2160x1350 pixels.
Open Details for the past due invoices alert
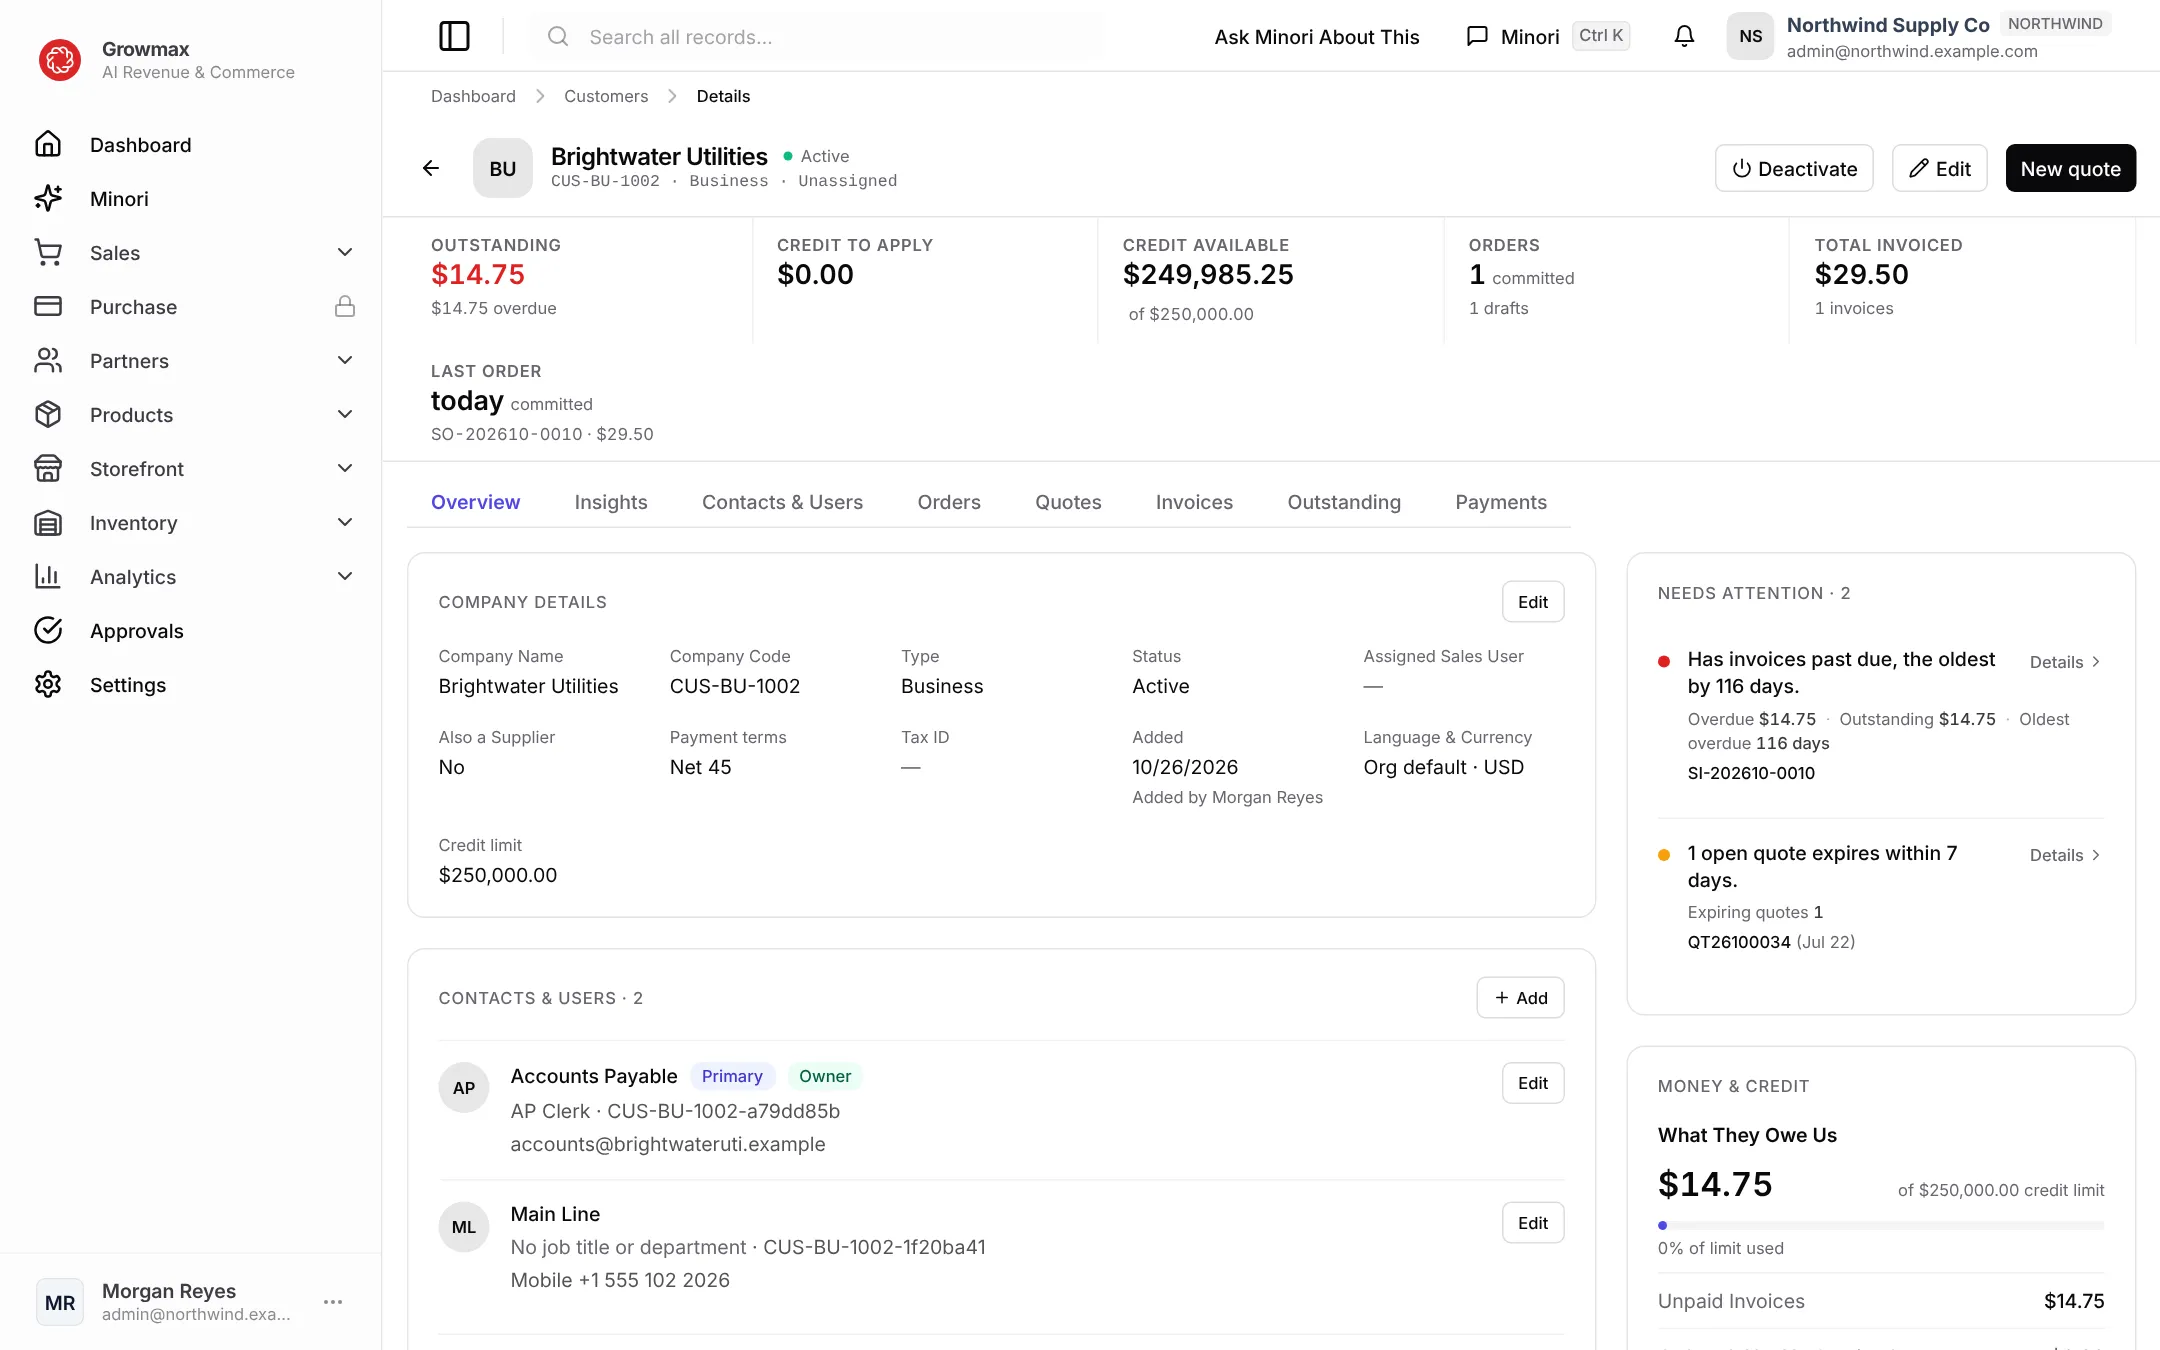[2064, 662]
